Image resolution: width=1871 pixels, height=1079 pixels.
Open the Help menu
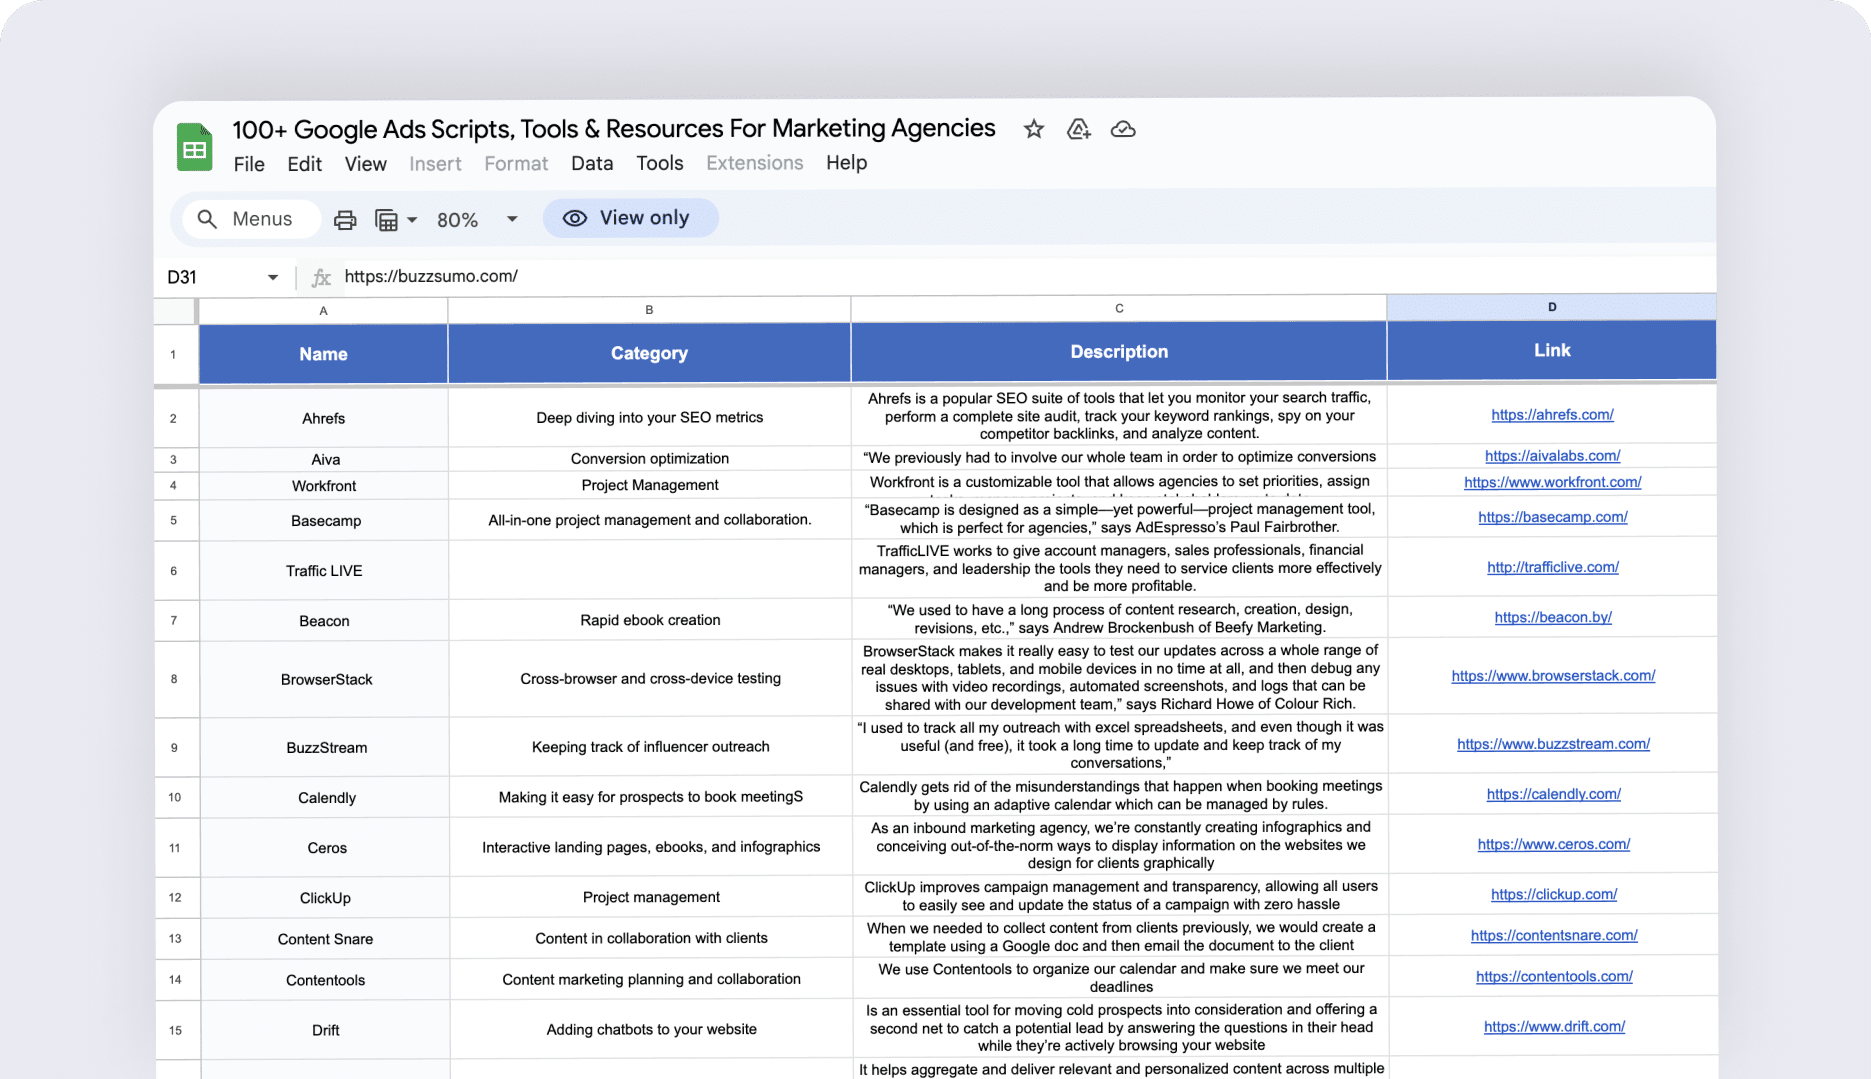click(x=847, y=163)
